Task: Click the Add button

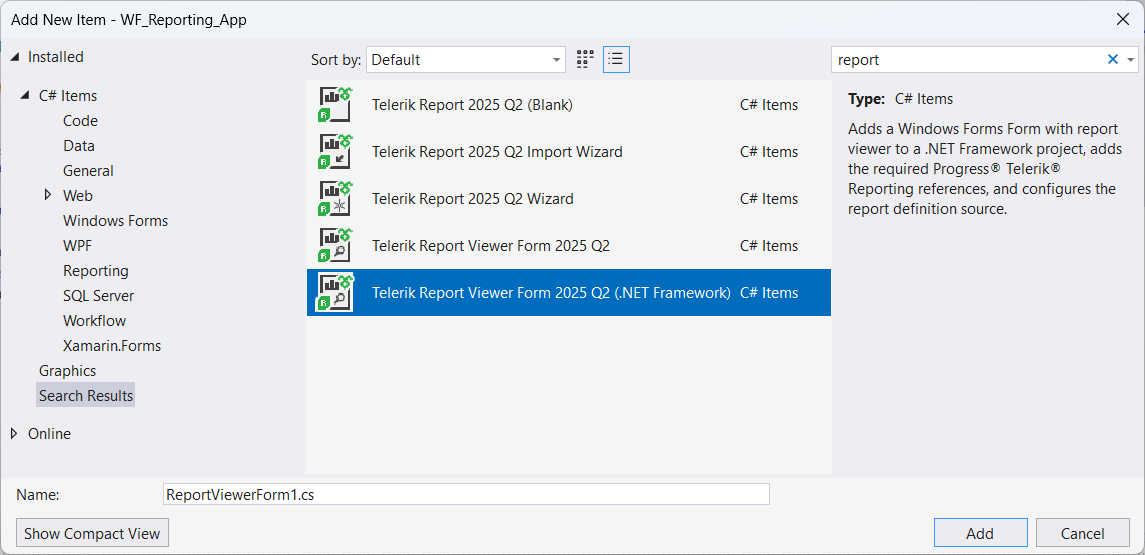Action: (980, 533)
